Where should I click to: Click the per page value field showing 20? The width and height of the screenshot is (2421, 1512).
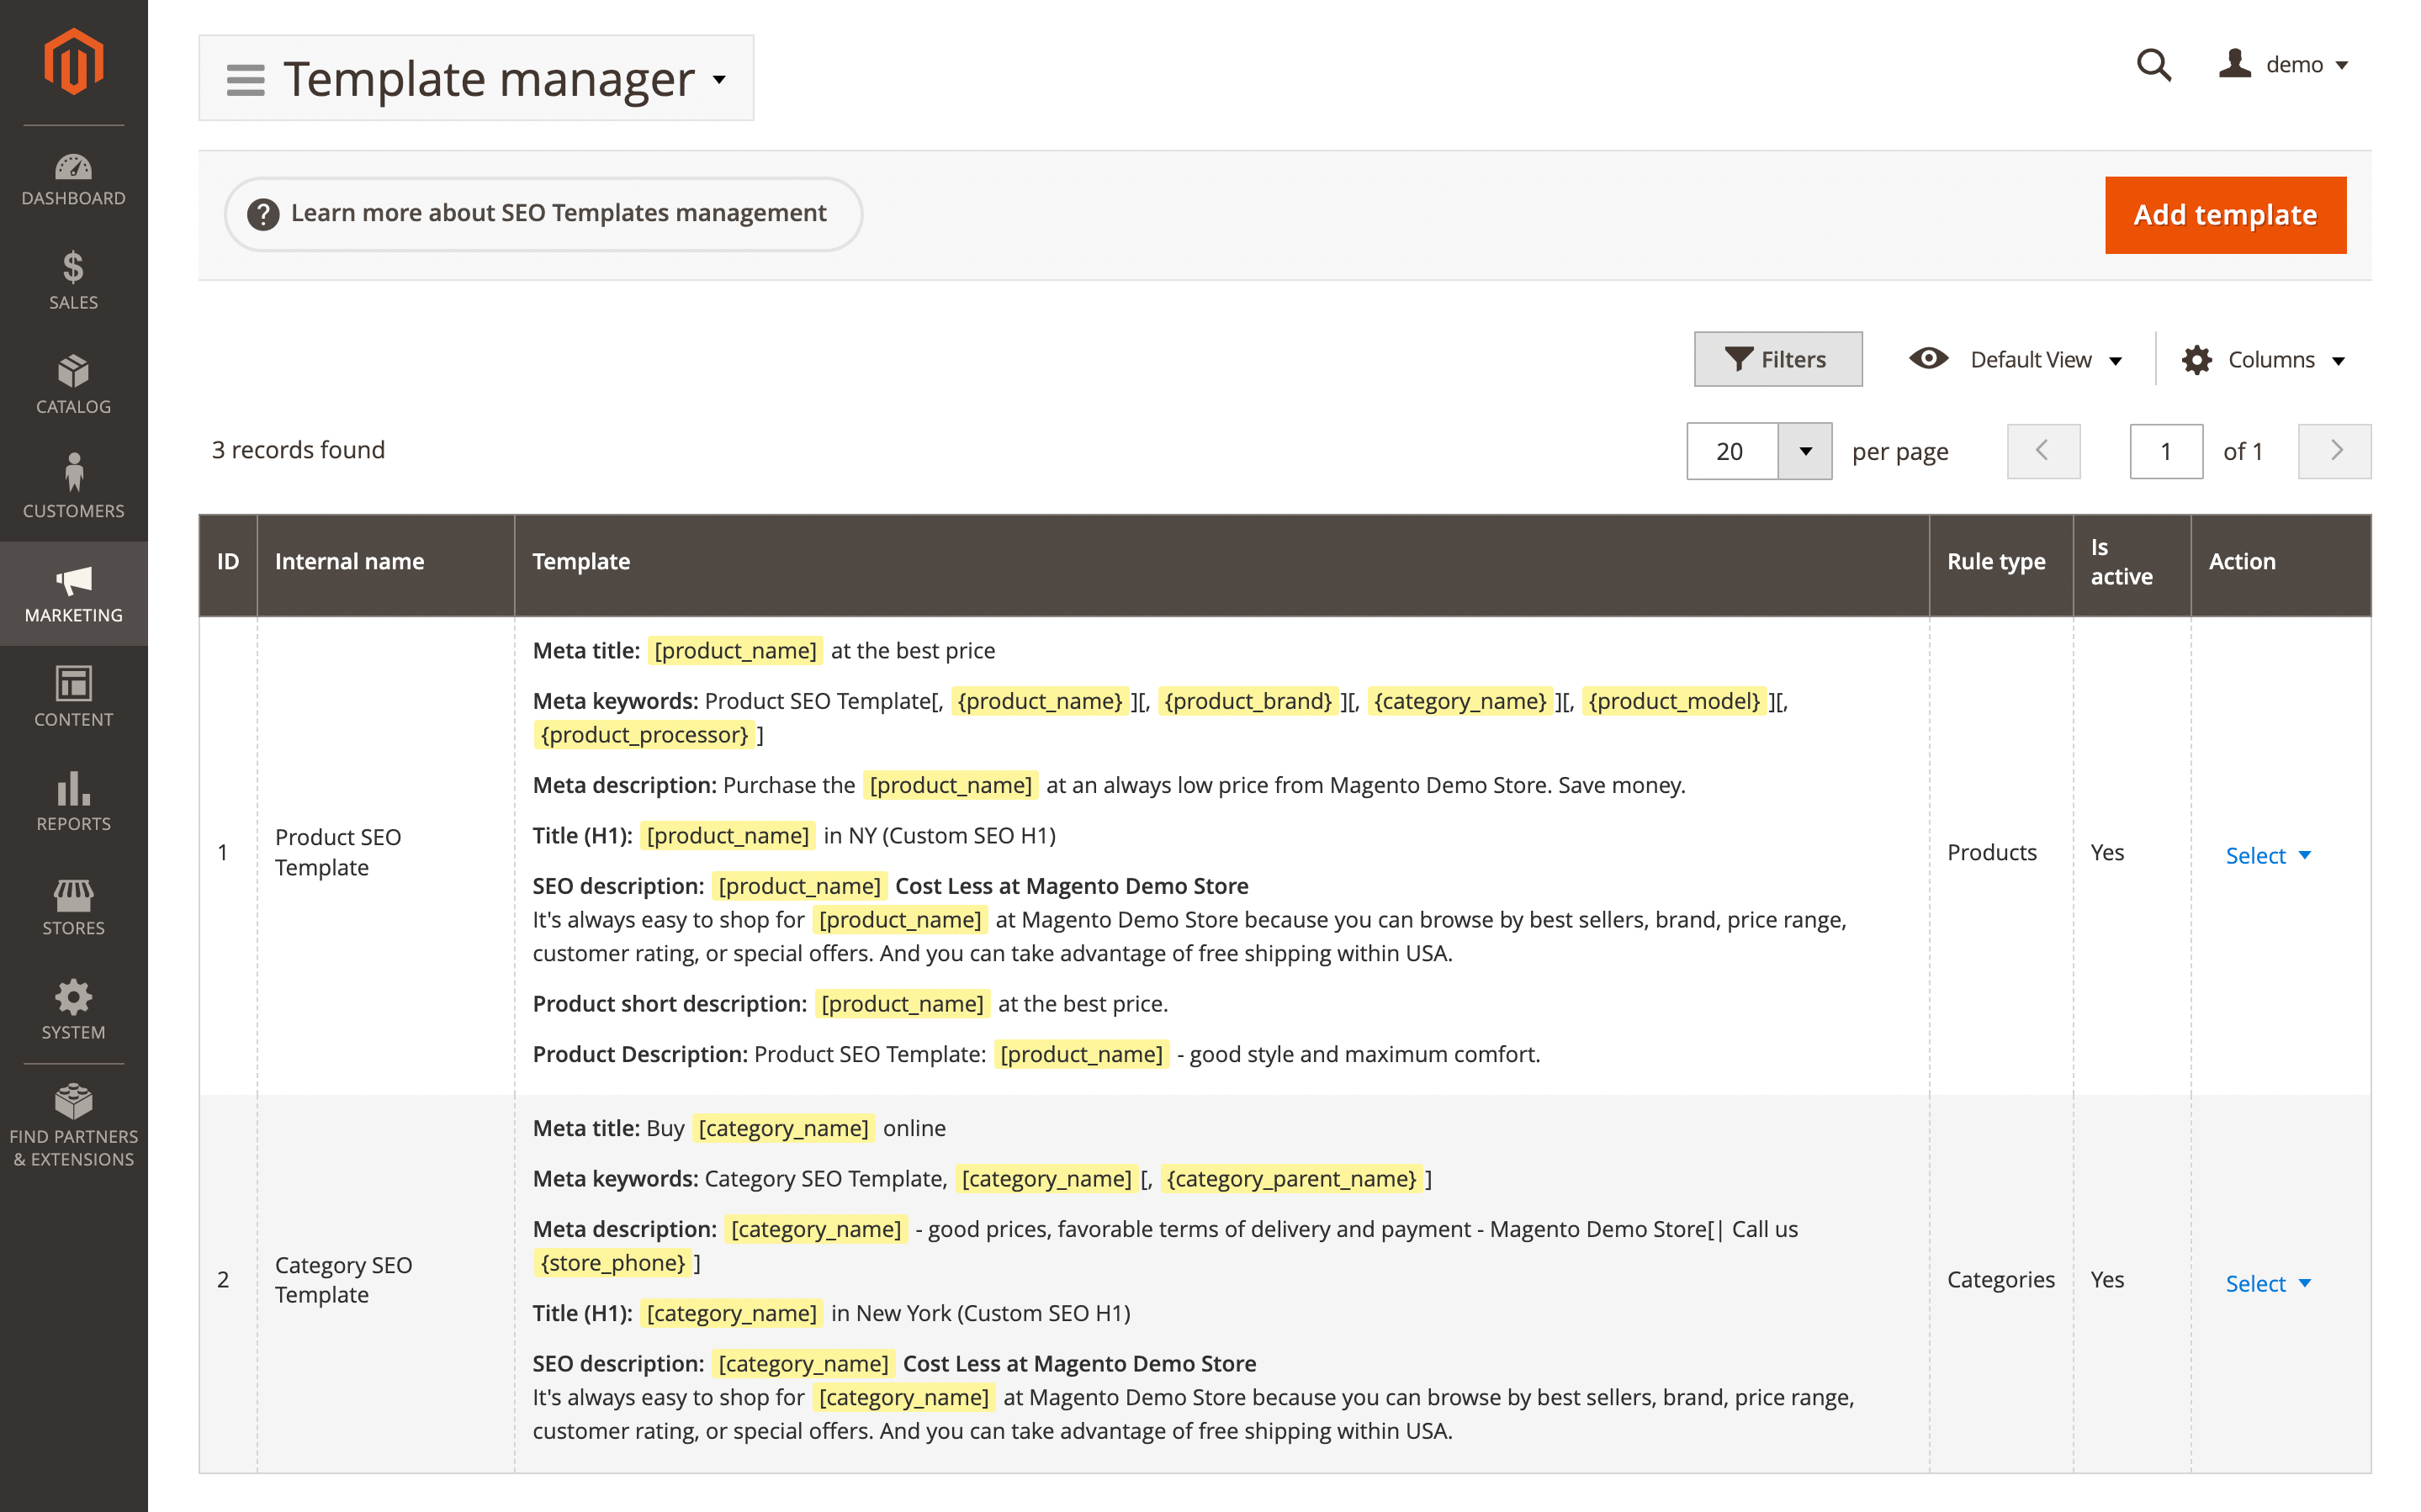pyautogui.click(x=1732, y=451)
